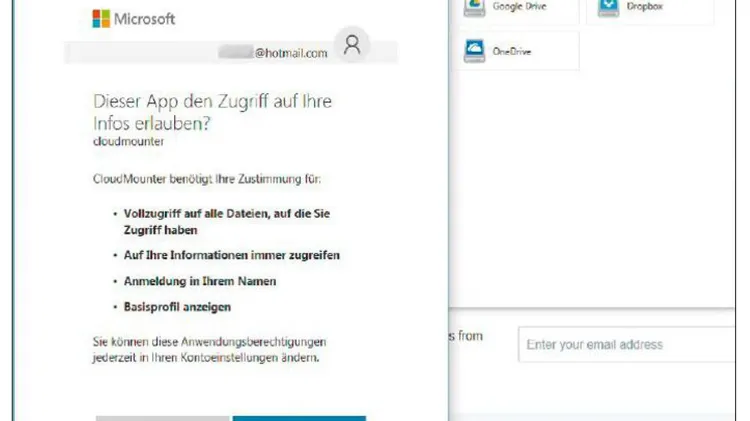
Task: Click the 'cloudmounter' app name text
Action: (x=129, y=142)
